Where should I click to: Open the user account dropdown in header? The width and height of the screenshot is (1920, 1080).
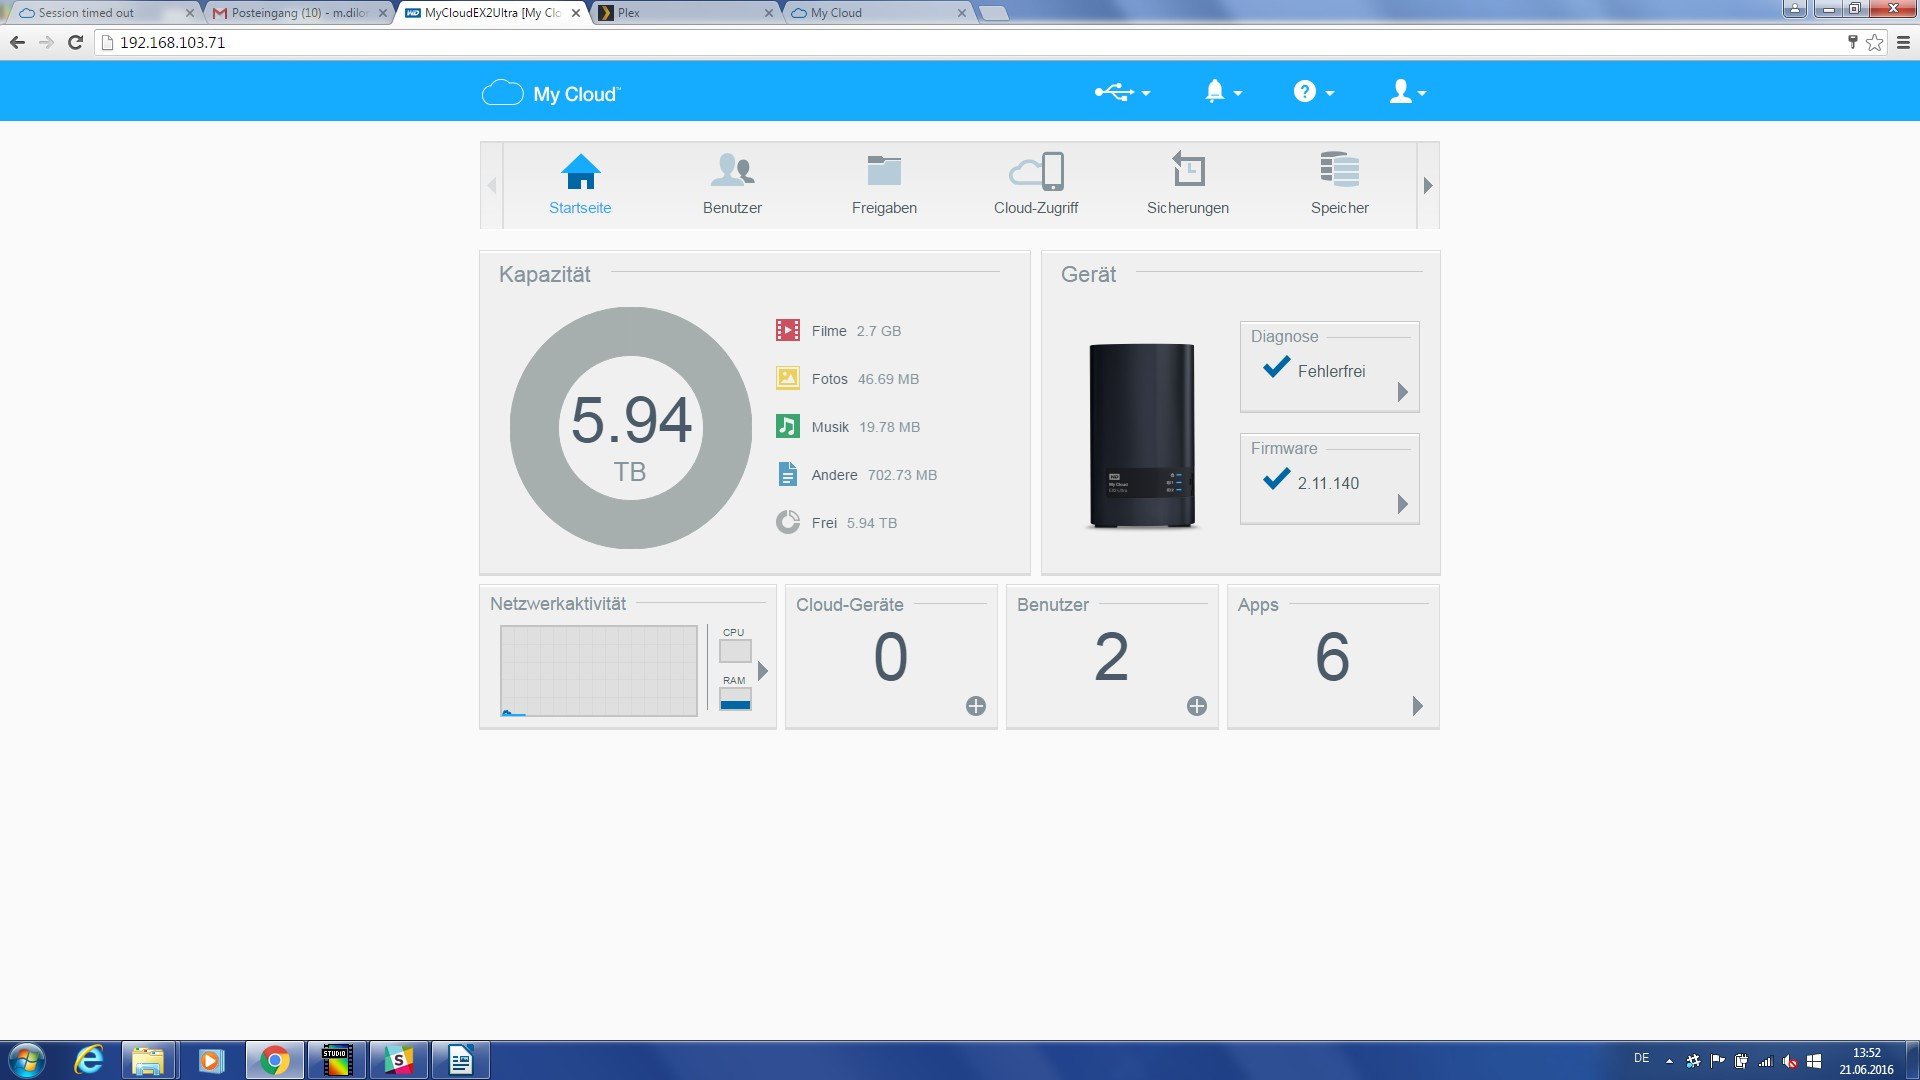[1408, 92]
